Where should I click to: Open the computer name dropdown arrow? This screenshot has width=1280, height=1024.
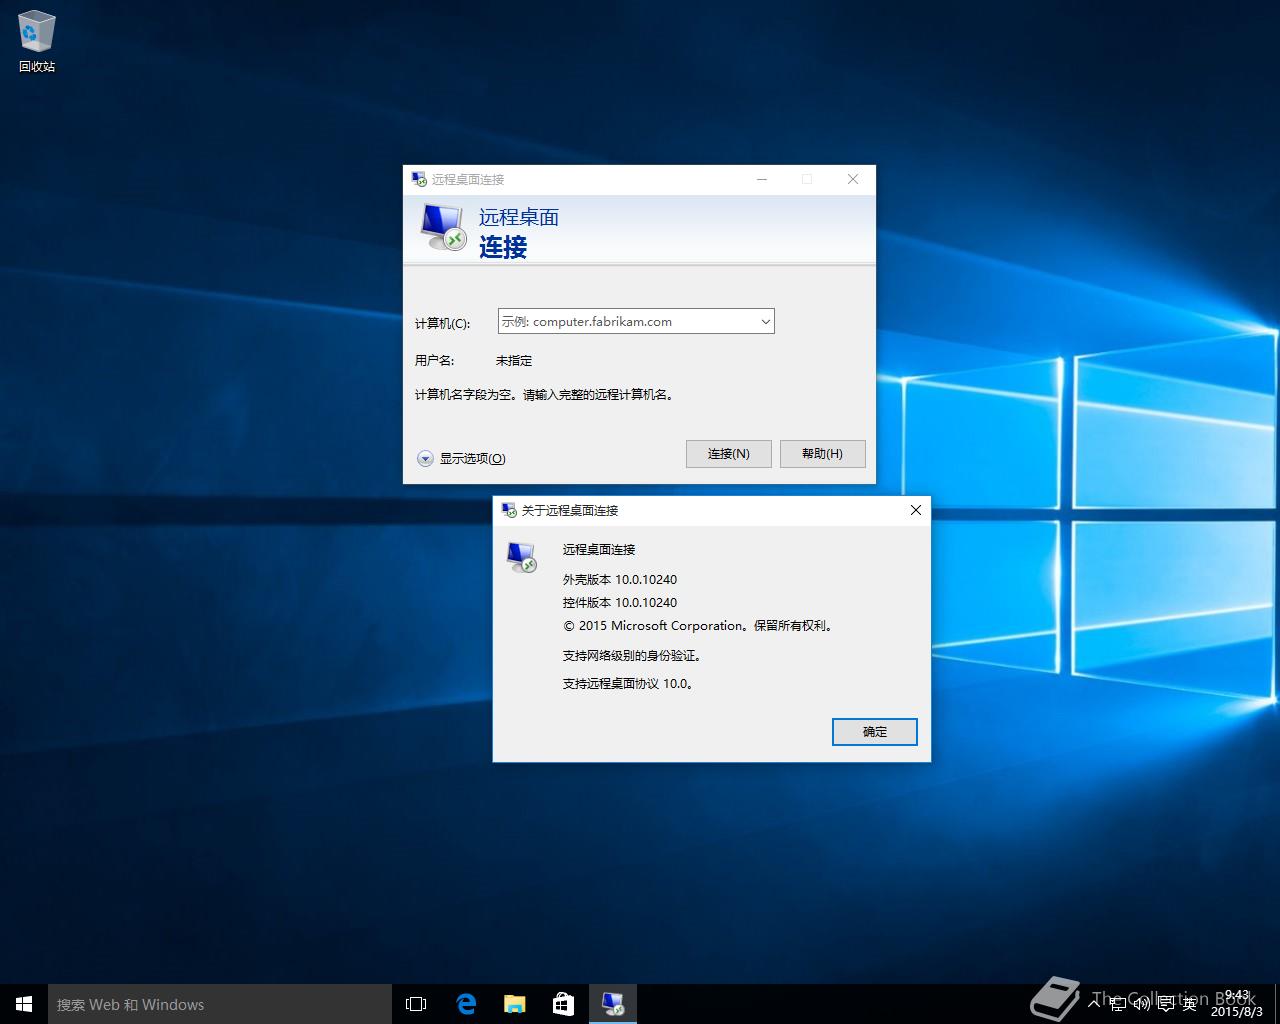tap(766, 321)
